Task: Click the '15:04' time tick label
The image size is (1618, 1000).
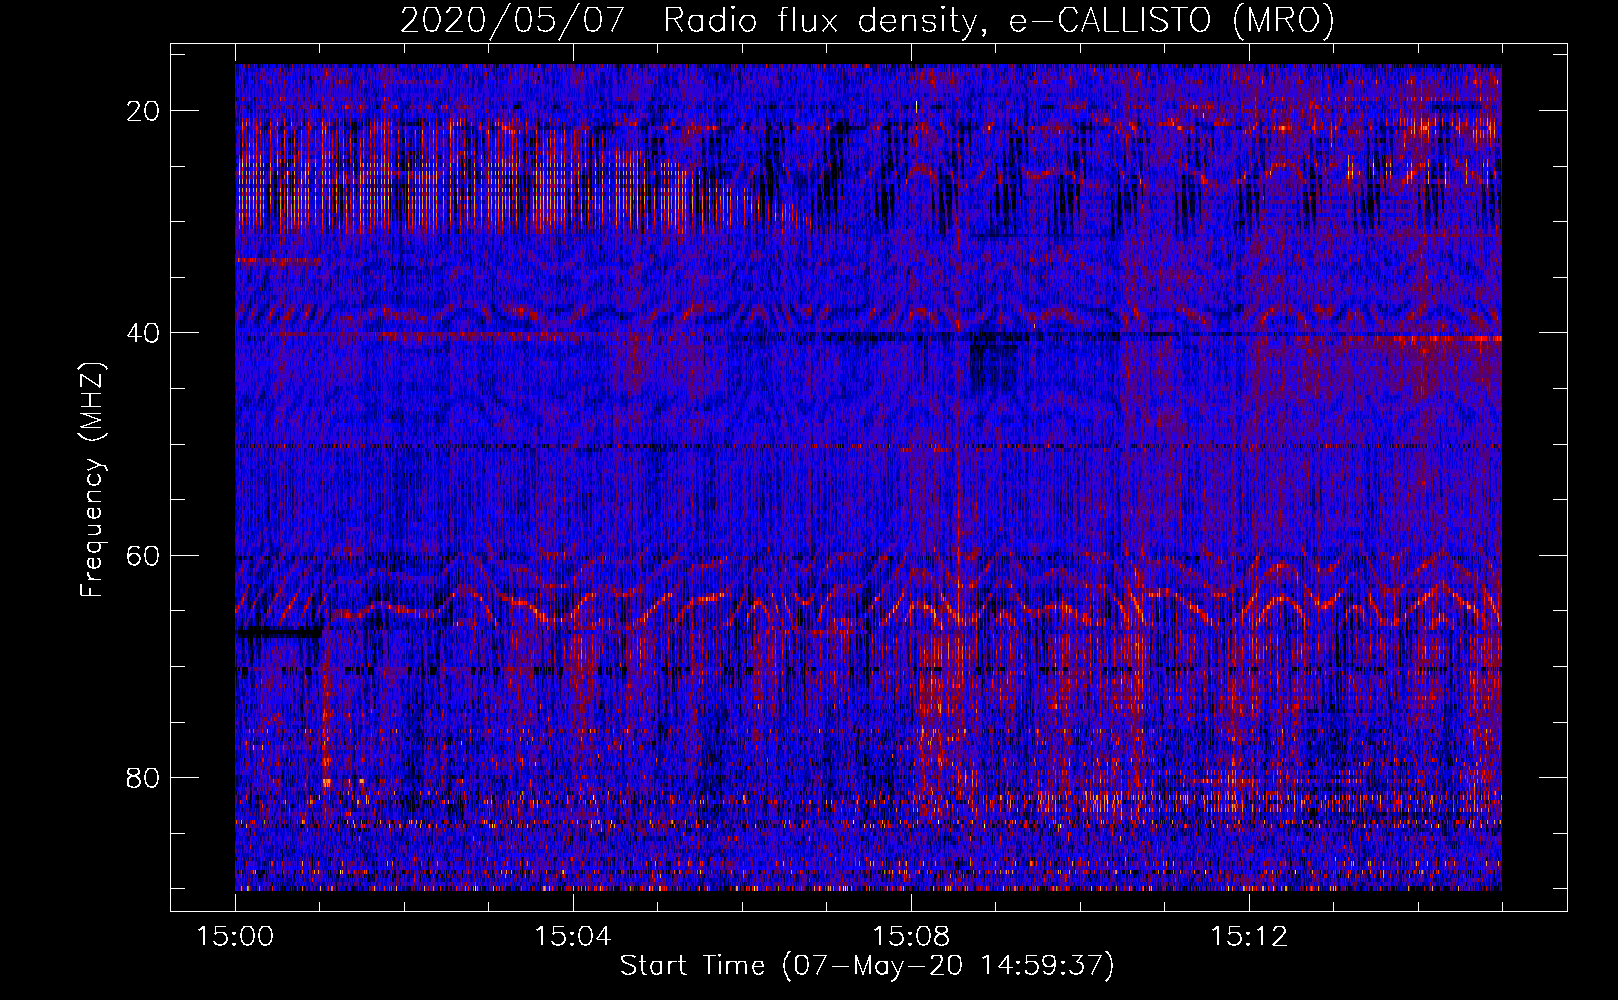Action: (573, 937)
